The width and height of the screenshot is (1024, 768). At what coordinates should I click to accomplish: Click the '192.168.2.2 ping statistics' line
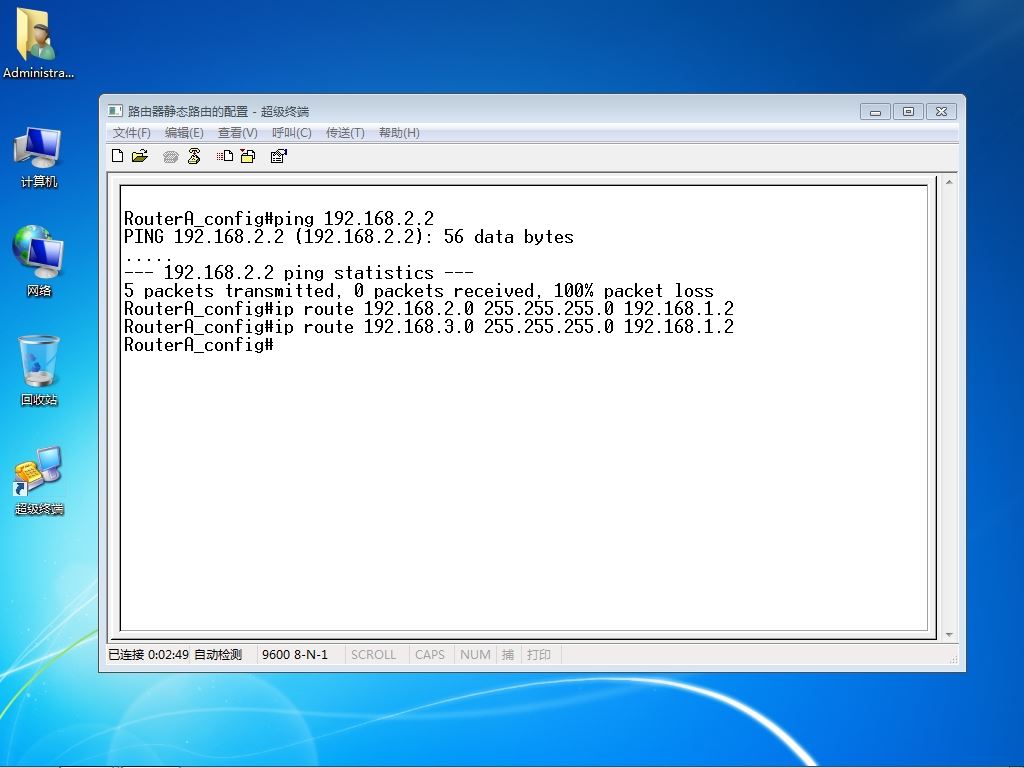299,272
